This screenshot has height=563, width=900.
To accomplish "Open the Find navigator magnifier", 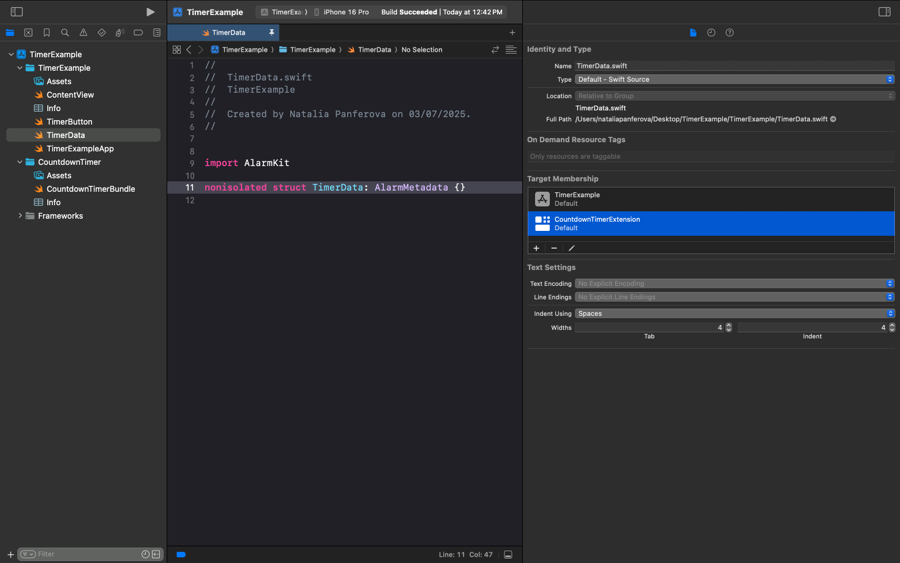I will click(x=65, y=33).
